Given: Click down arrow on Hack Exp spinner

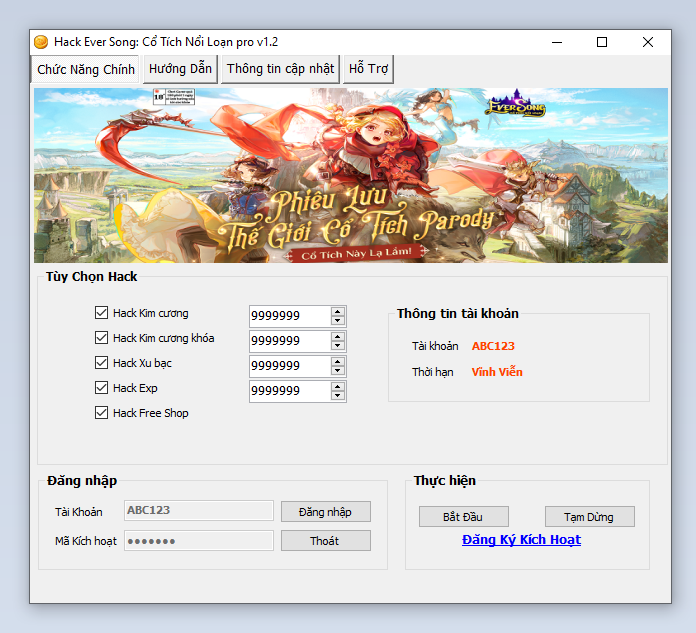Looking at the screenshot, I should [x=338, y=396].
